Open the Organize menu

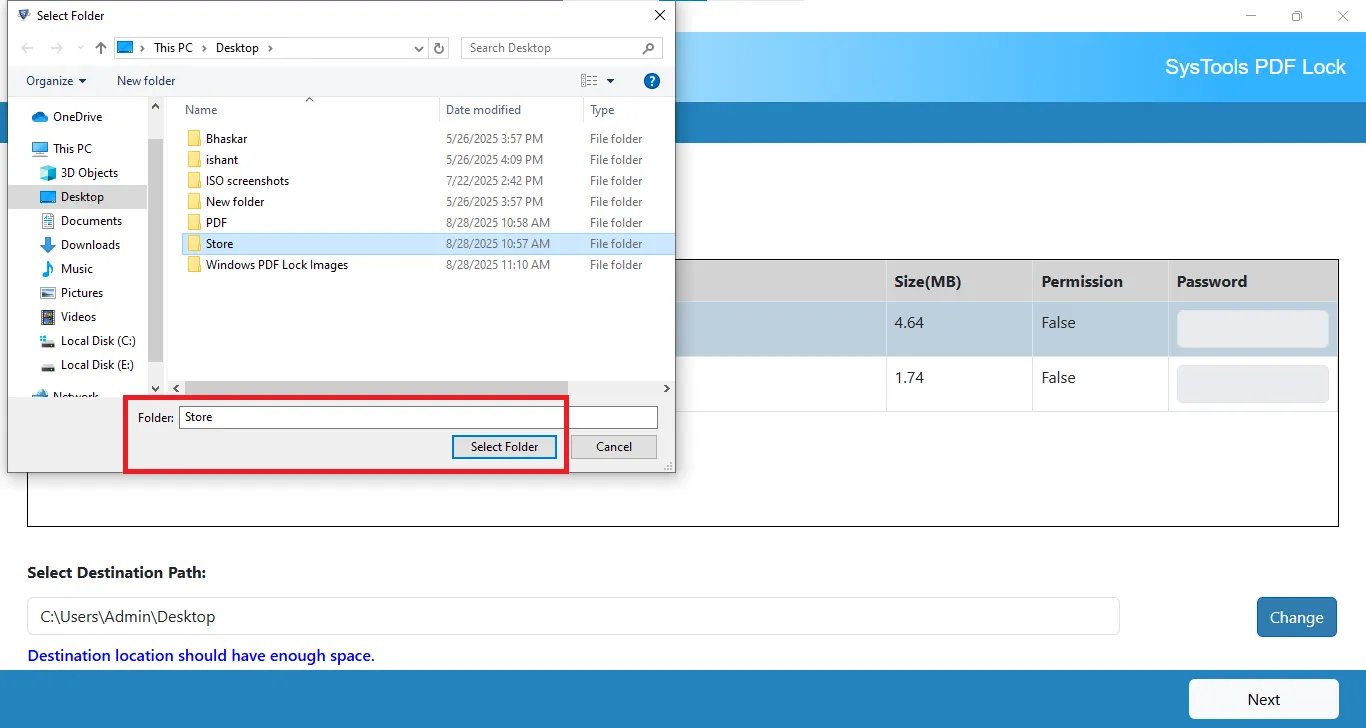[x=56, y=81]
